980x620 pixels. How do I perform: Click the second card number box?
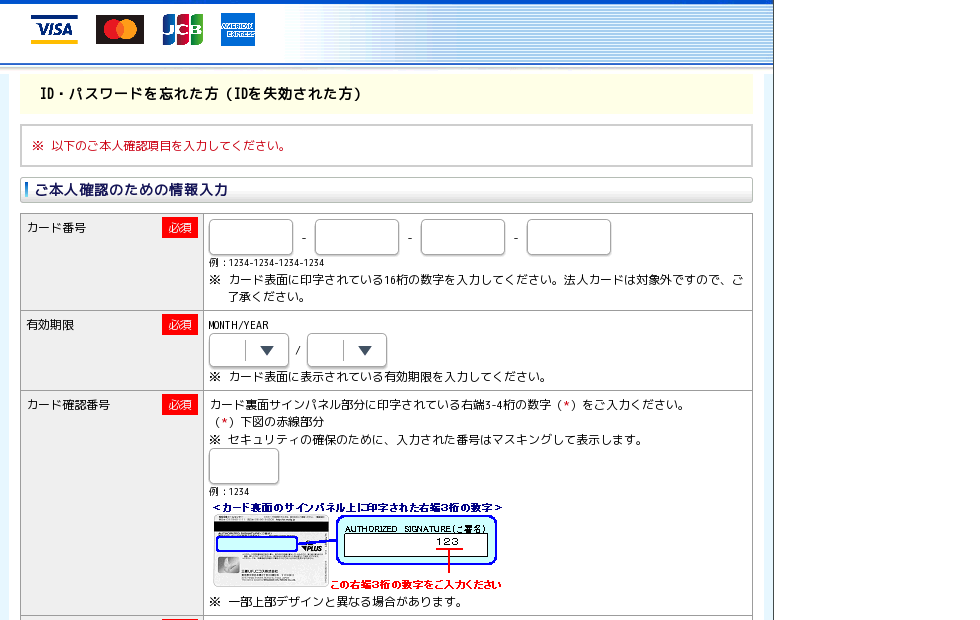357,237
